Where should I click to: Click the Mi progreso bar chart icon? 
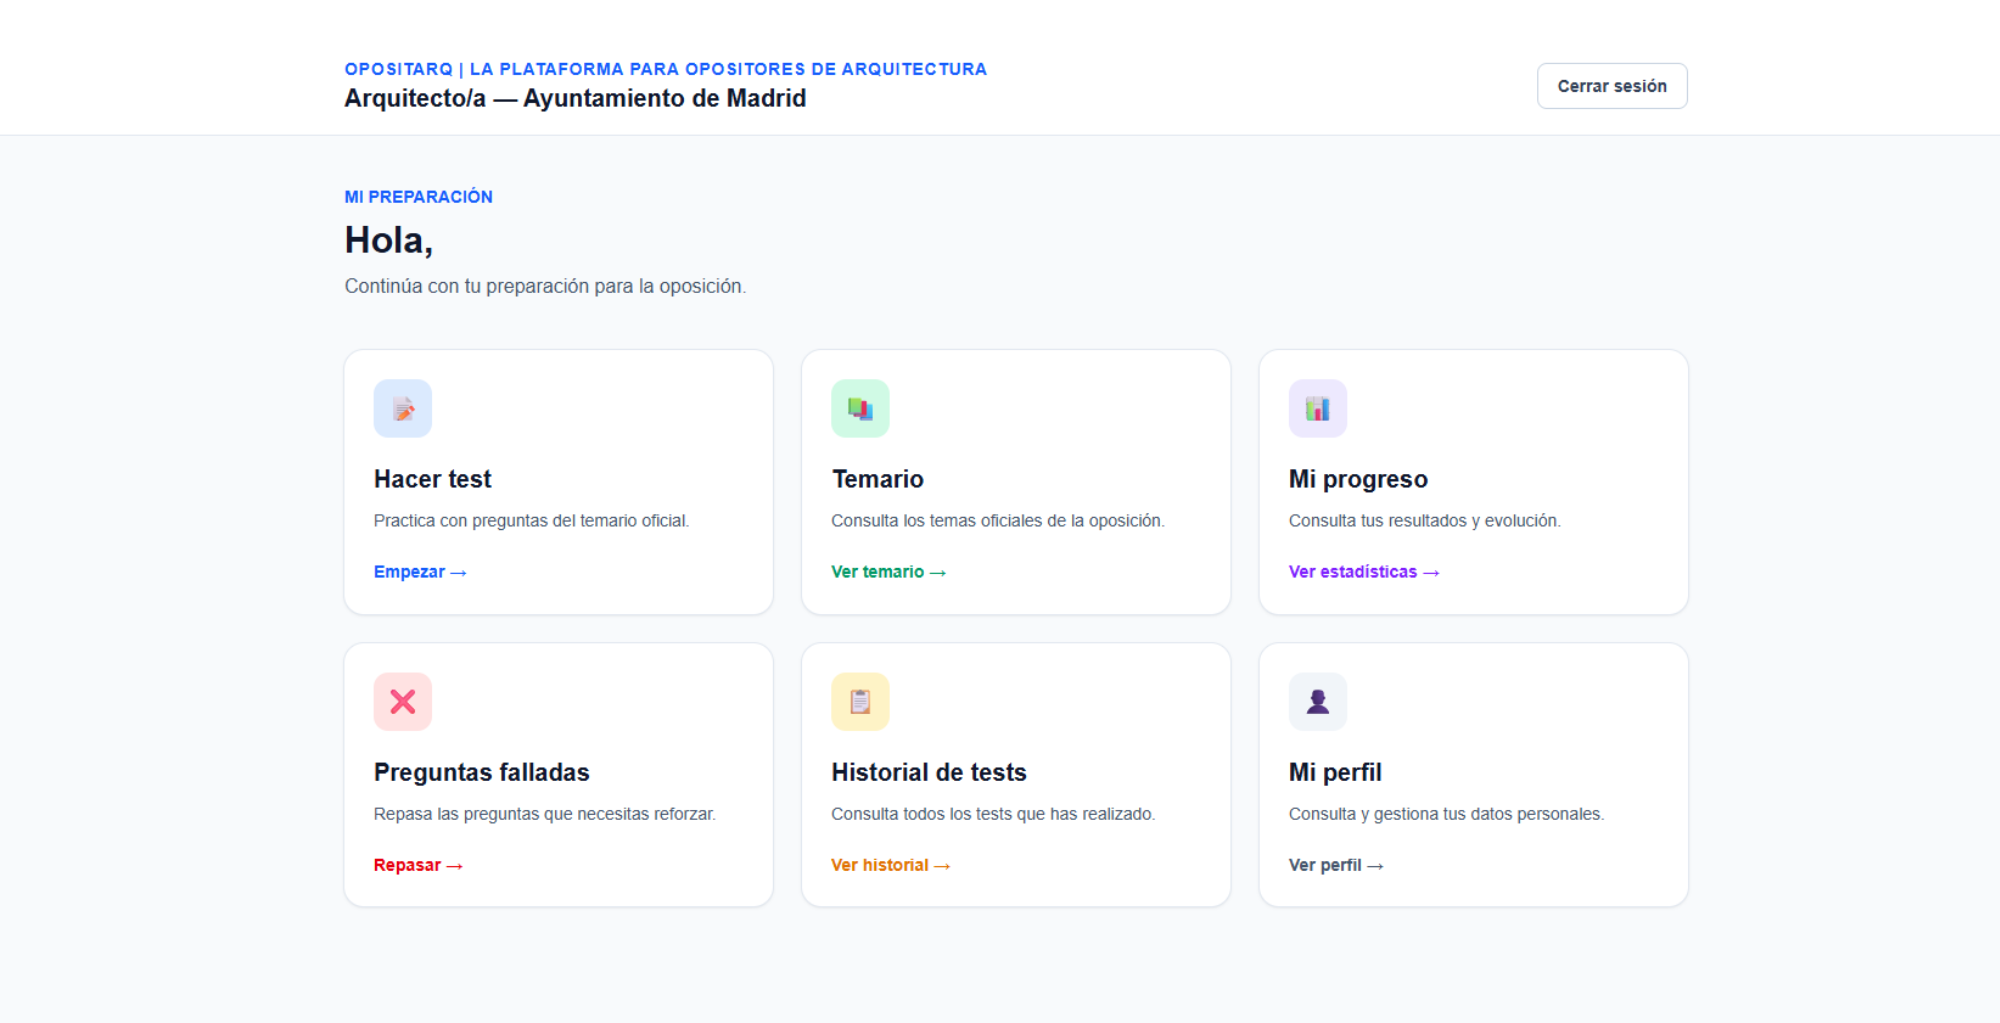point(1318,408)
